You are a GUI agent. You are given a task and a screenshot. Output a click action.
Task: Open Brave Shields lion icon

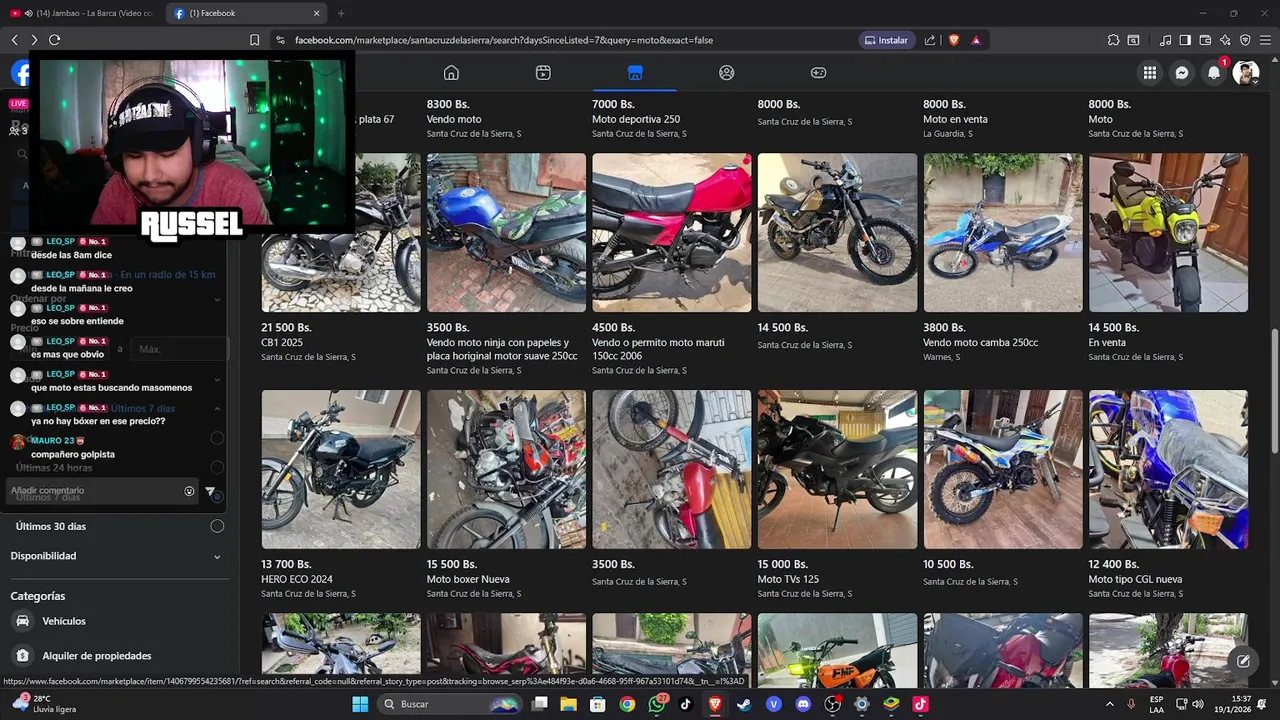coord(954,40)
